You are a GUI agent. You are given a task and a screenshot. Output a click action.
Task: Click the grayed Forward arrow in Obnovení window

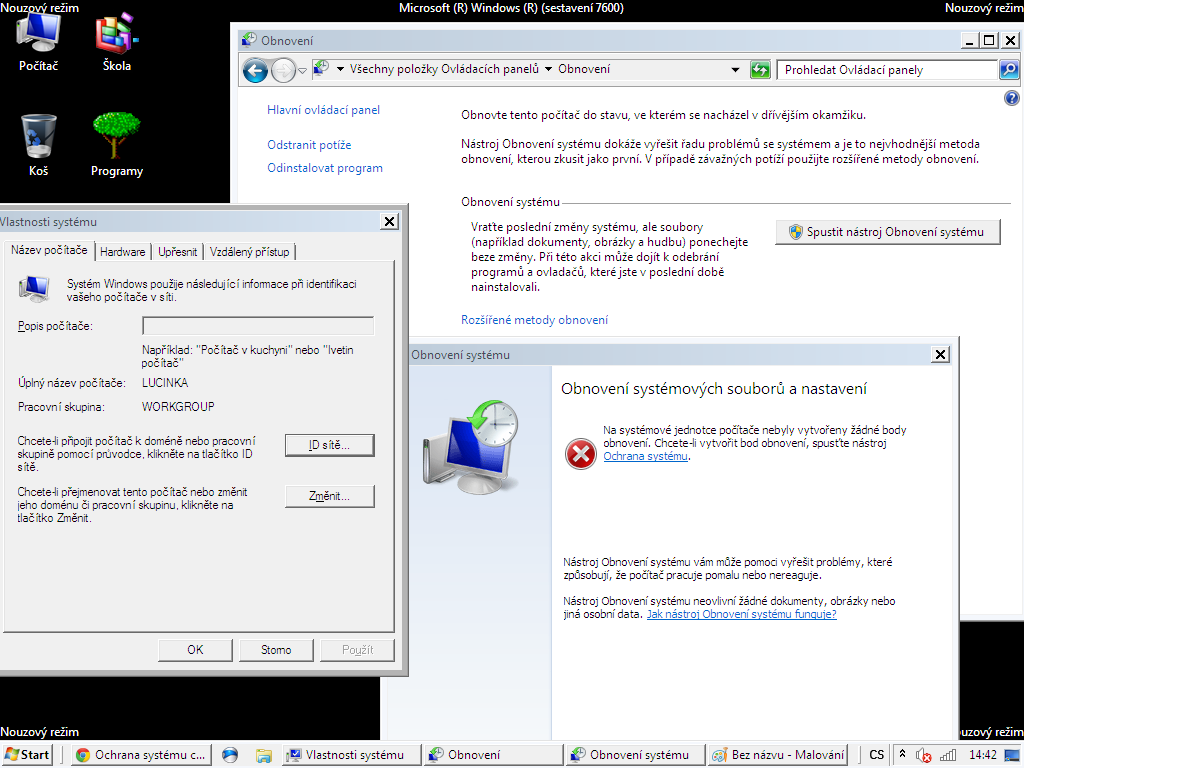(x=283, y=70)
